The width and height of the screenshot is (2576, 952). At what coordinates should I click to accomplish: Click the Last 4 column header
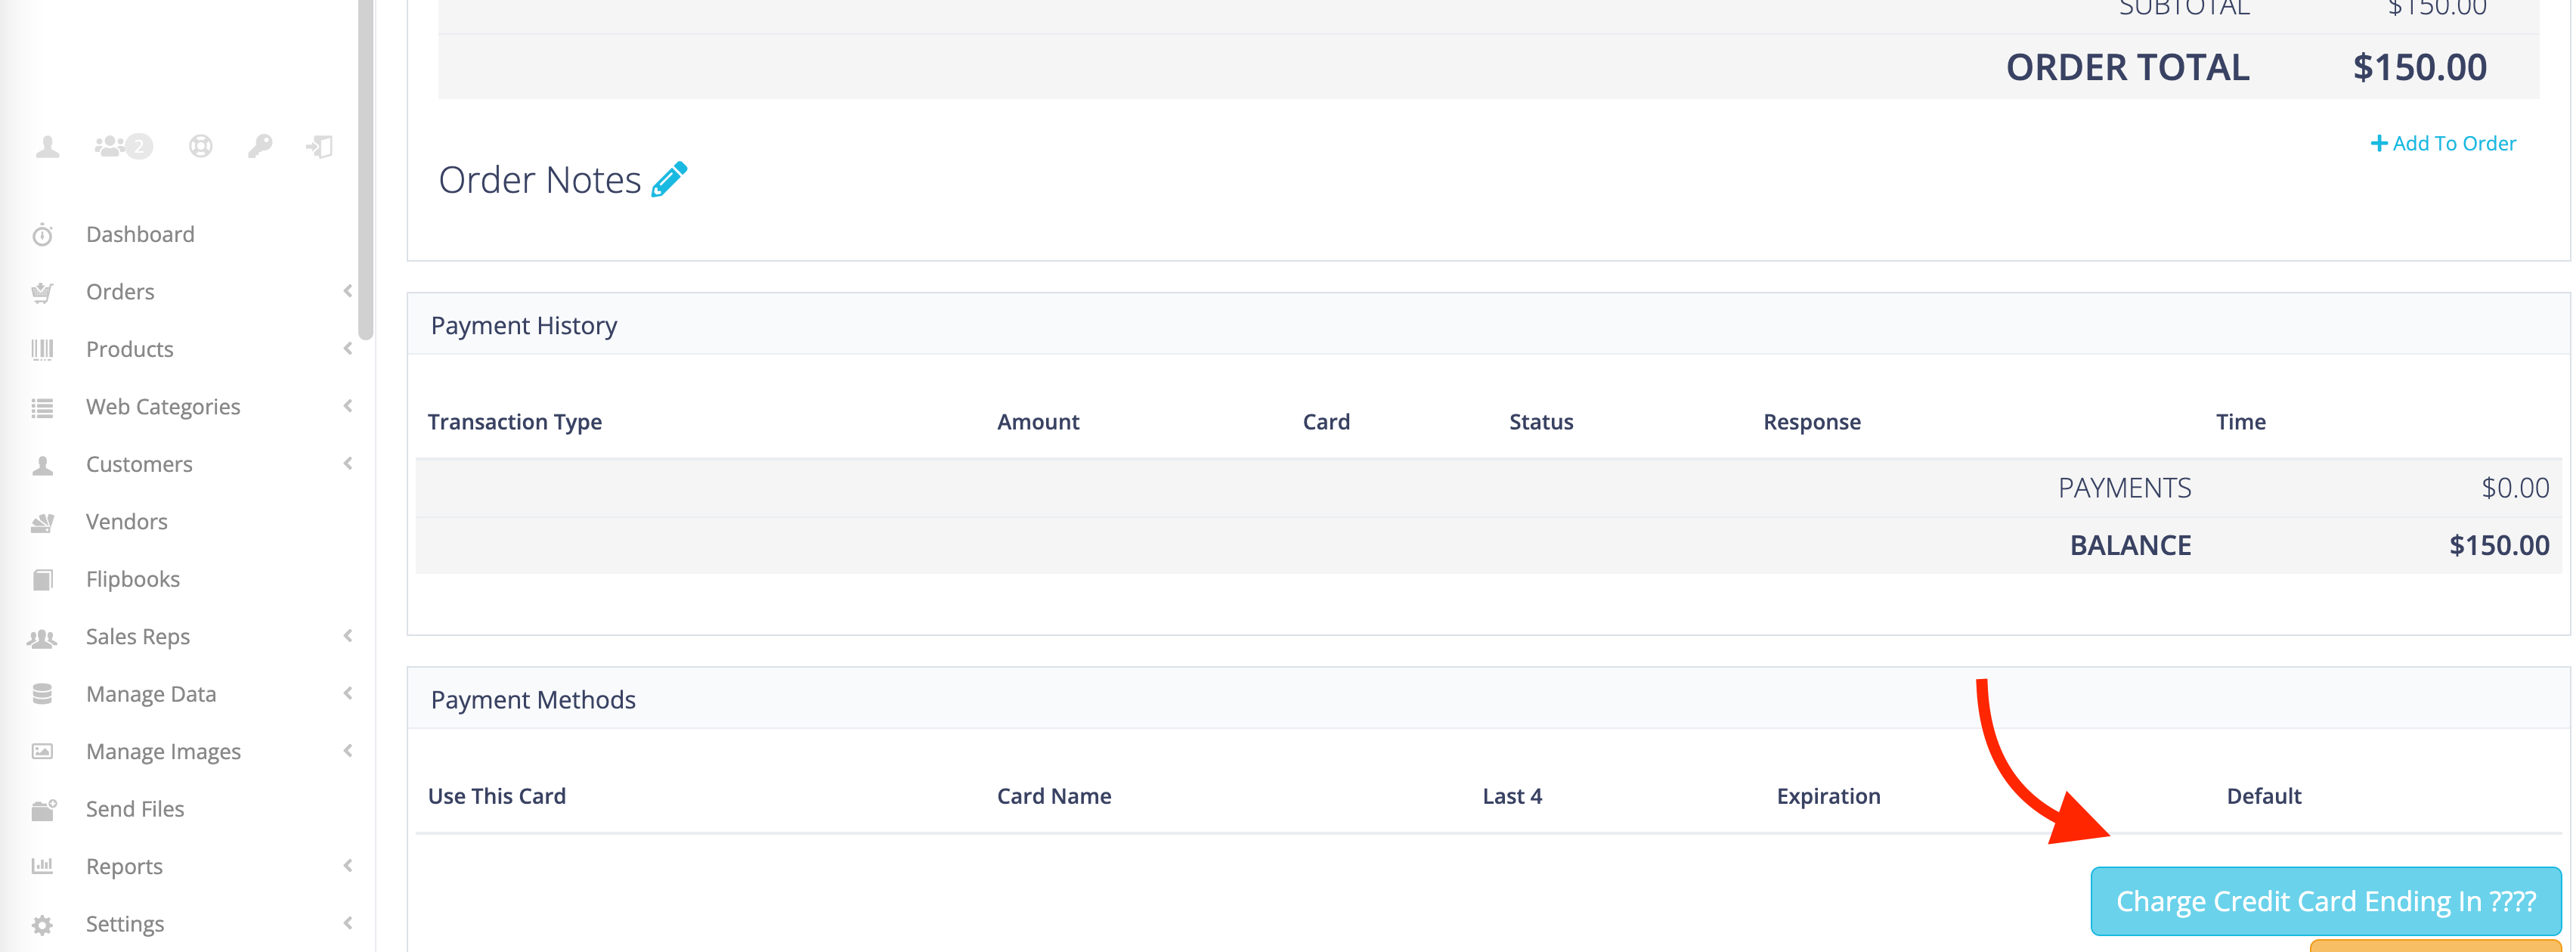pos(1512,796)
